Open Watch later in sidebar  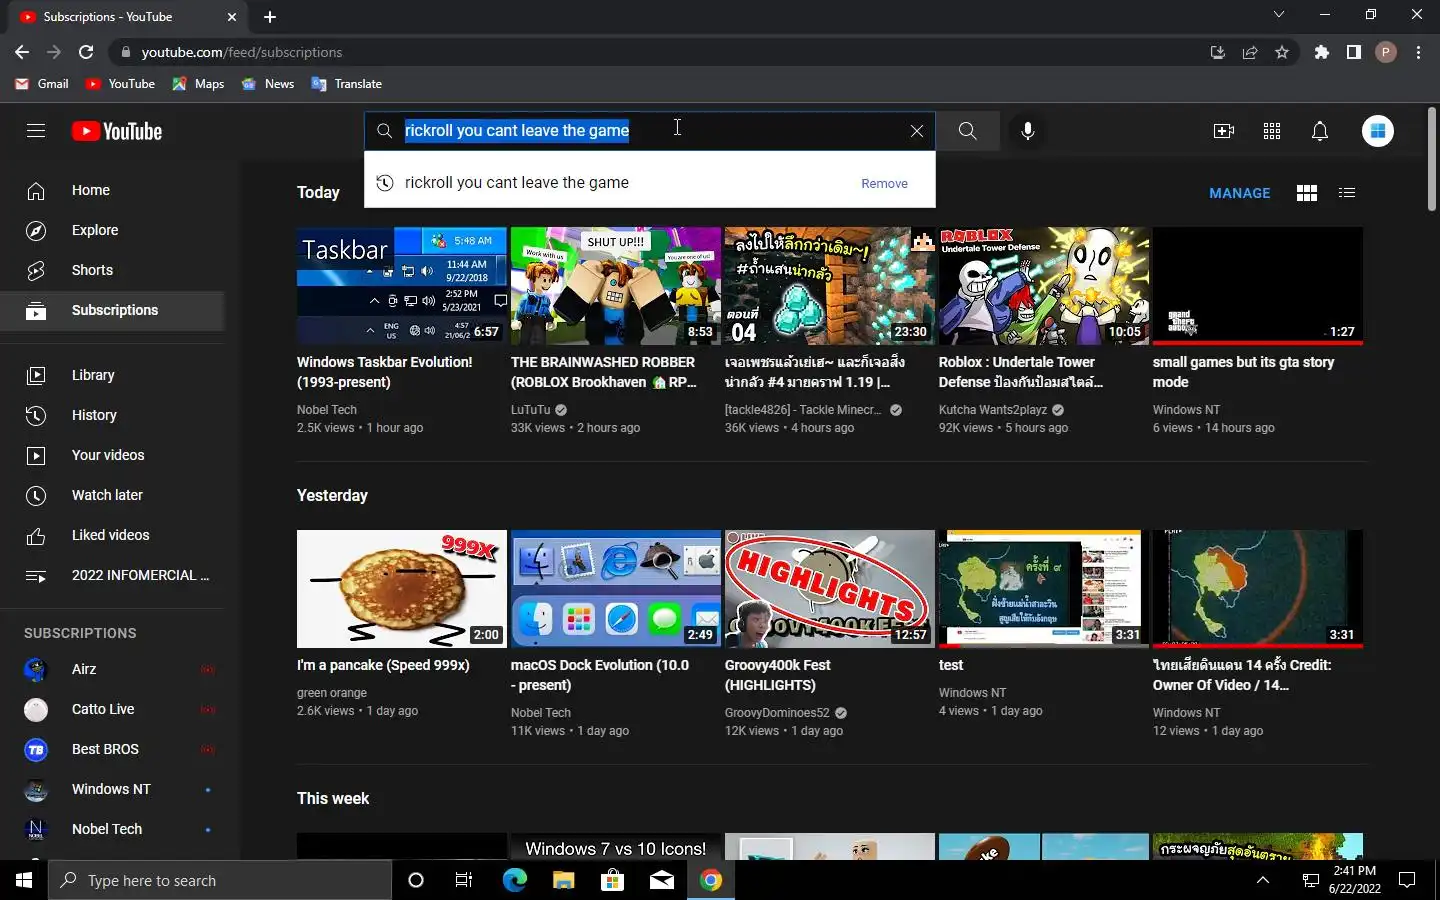coord(112,495)
